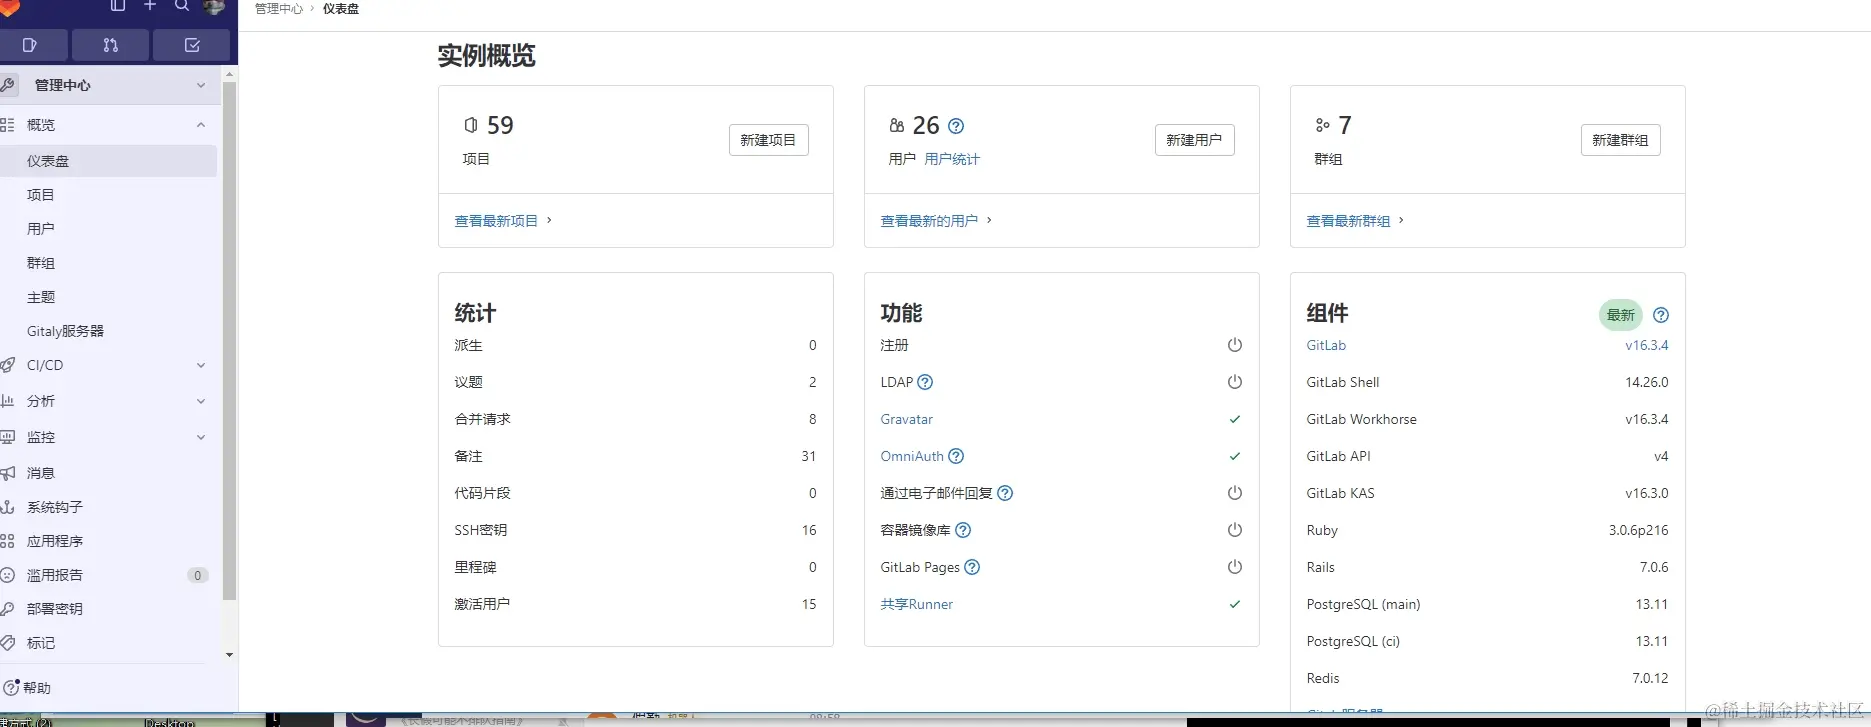Click the group icon beside 7
Image resolution: width=1871 pixels, height=727 pixels.
[1322, 125]
